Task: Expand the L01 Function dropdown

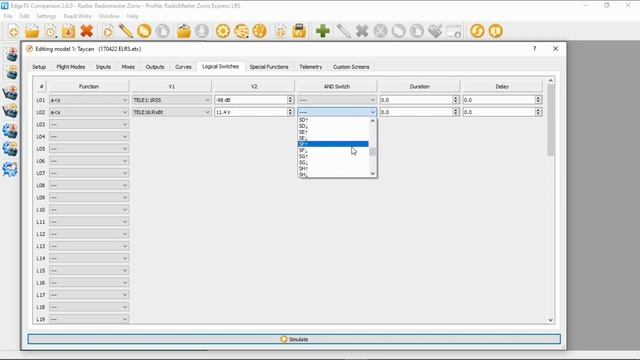Action: click(x=89, y=100)
